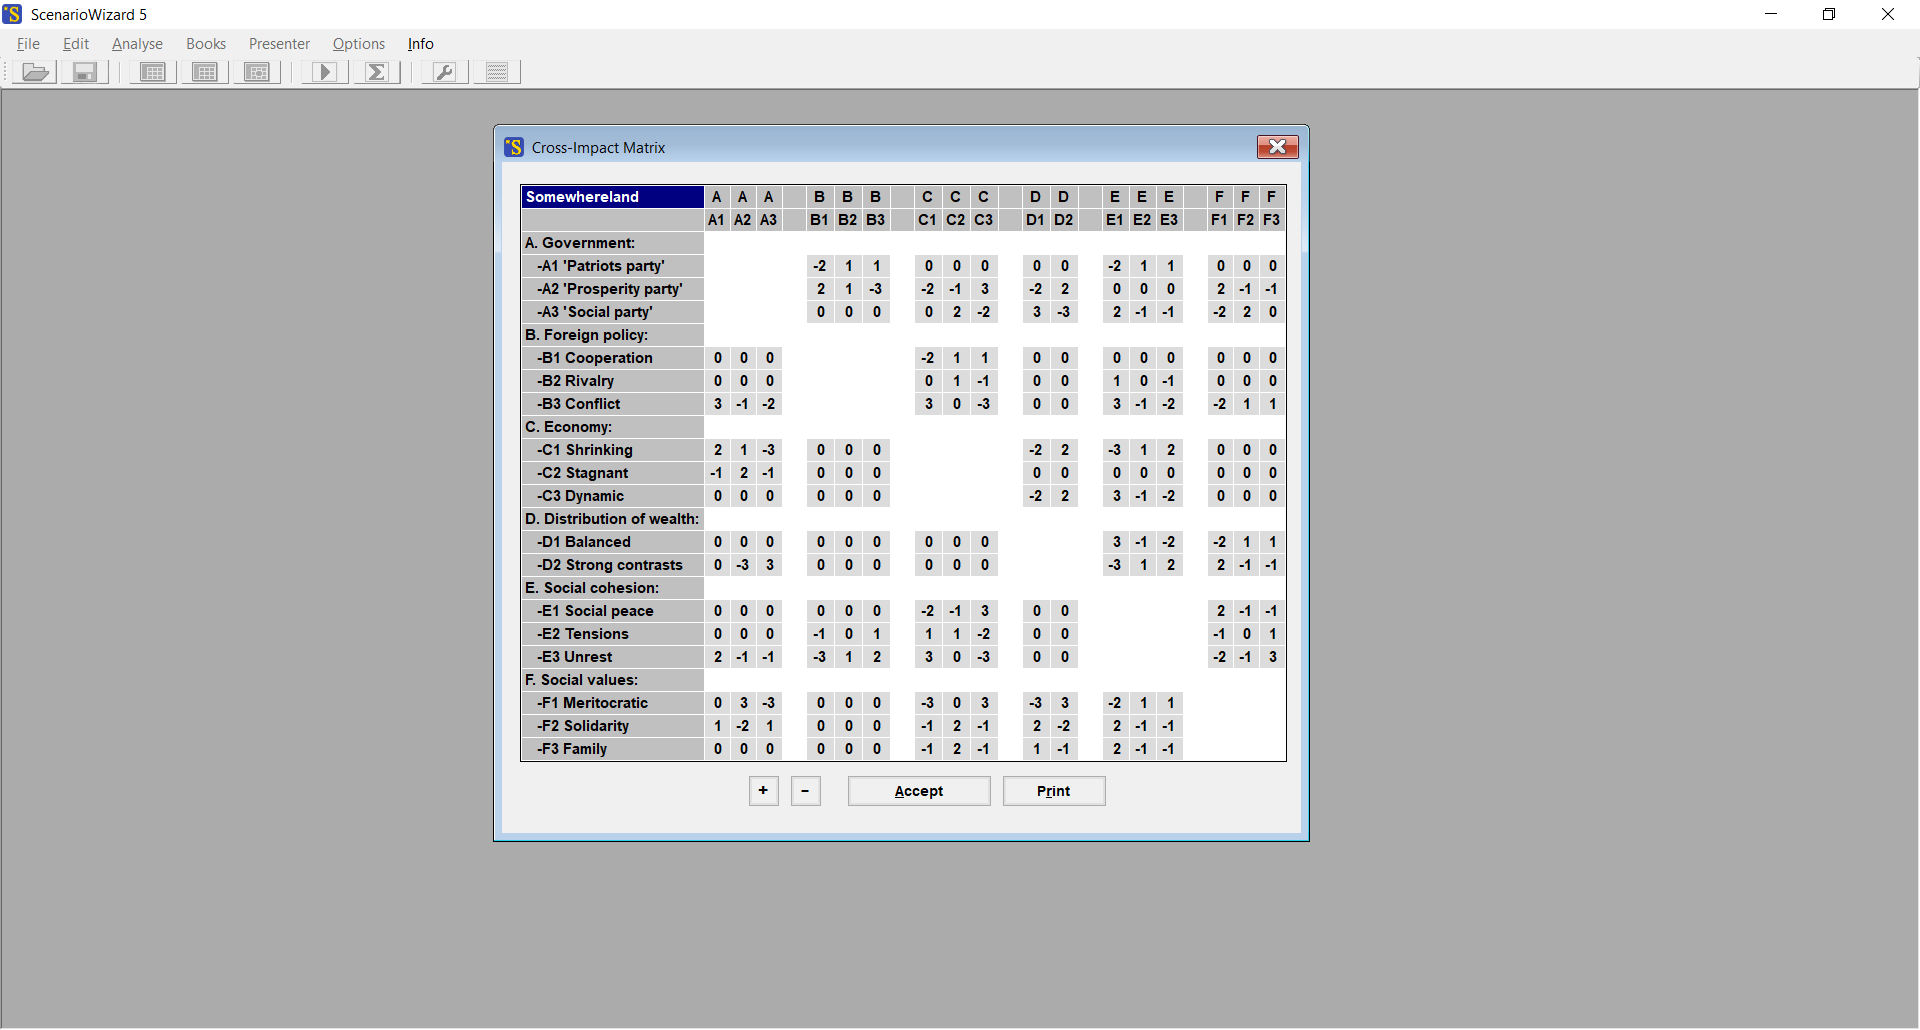Edit cell at row A1 Patriots, column B1
The height and width of the screenshot is (1030, 1920).
(x=820, y=266)
